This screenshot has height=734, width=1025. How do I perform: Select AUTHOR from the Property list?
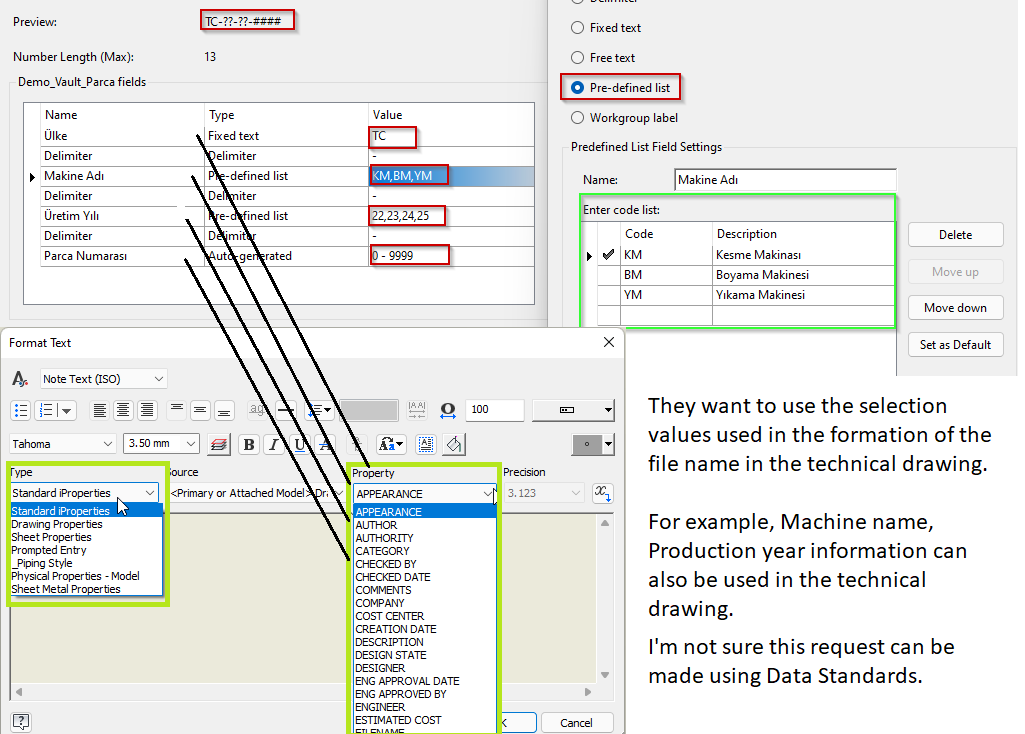coord(378,524)
